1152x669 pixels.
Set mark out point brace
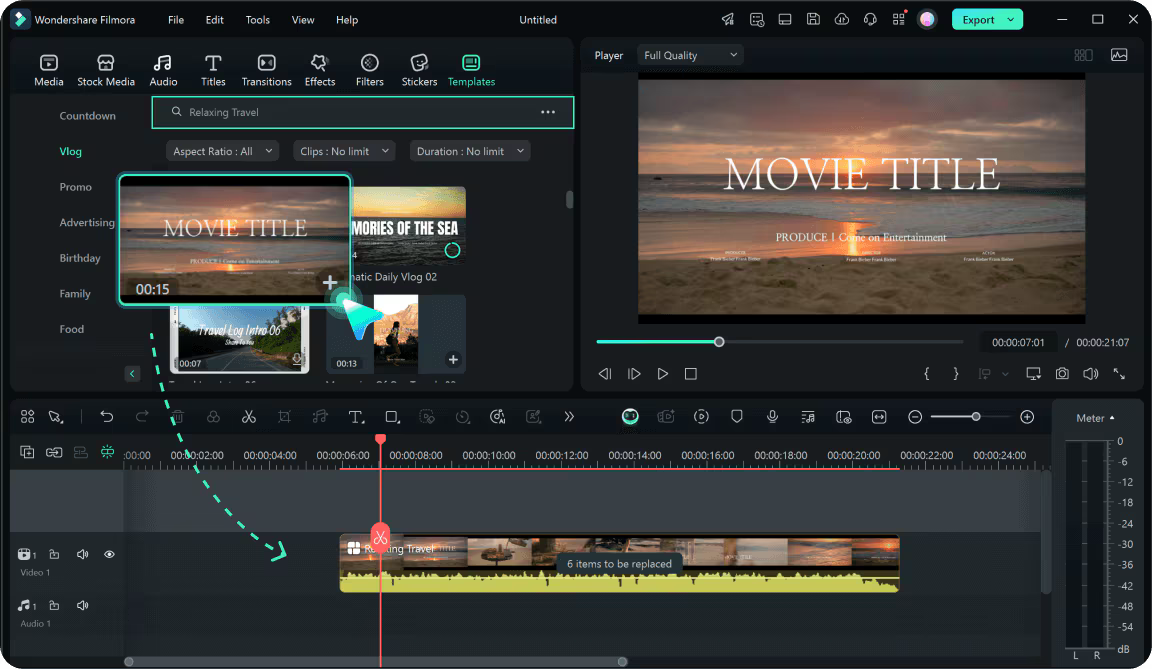(955, 374)
